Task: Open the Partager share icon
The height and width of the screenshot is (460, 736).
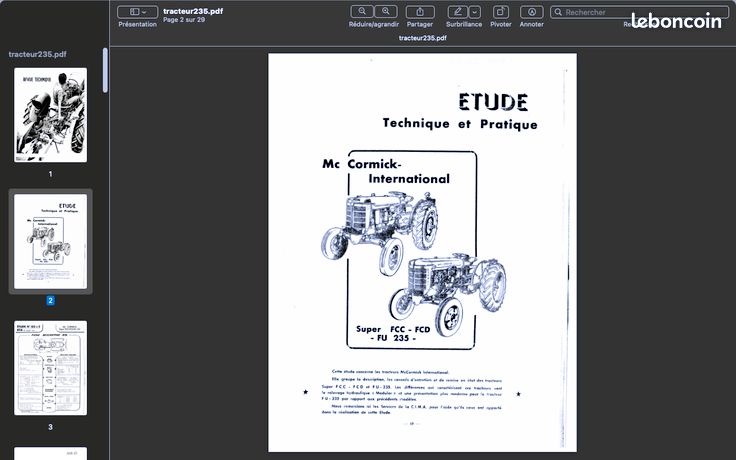Action: coord(420,12)
